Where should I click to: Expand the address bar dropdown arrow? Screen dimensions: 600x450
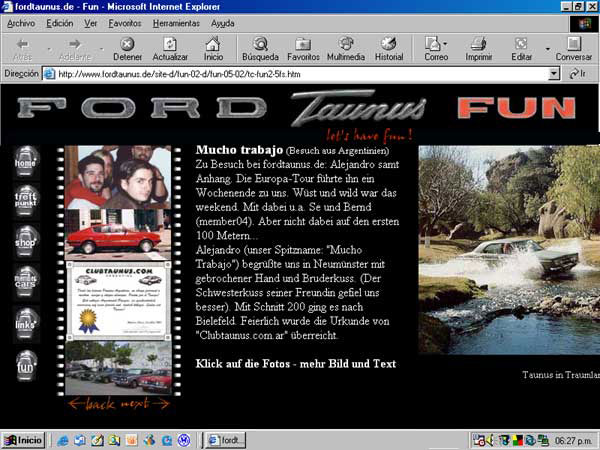click(x=554, y=74)
